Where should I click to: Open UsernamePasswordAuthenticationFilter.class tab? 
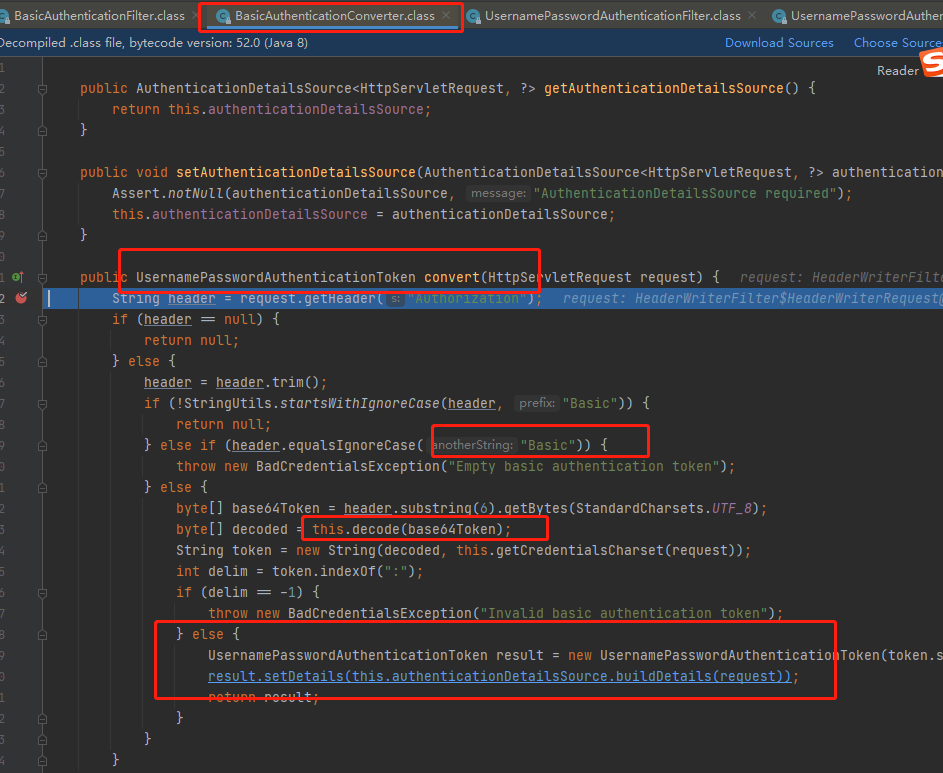pos(612,16)
